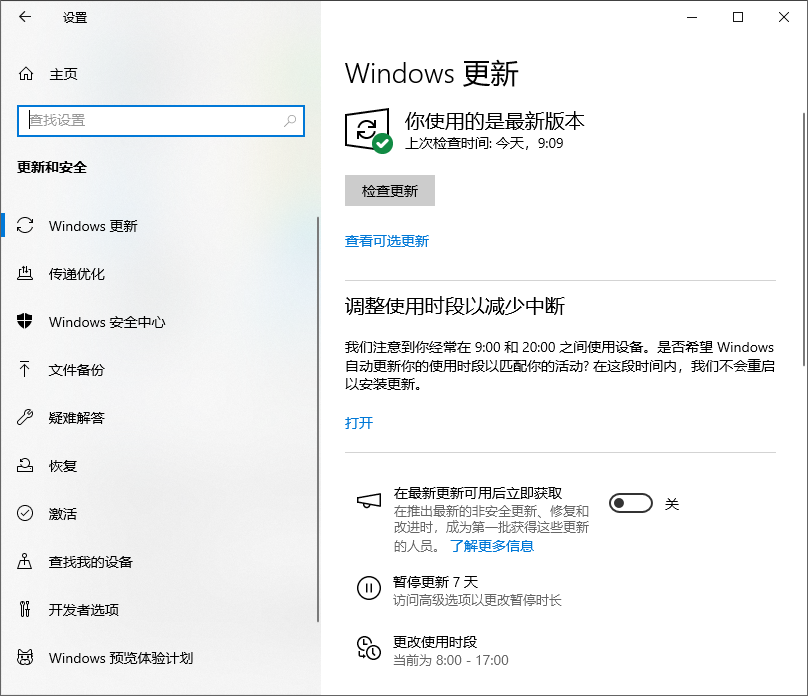
Task: Click the back arrow icon
Action: tap(25, 17)
